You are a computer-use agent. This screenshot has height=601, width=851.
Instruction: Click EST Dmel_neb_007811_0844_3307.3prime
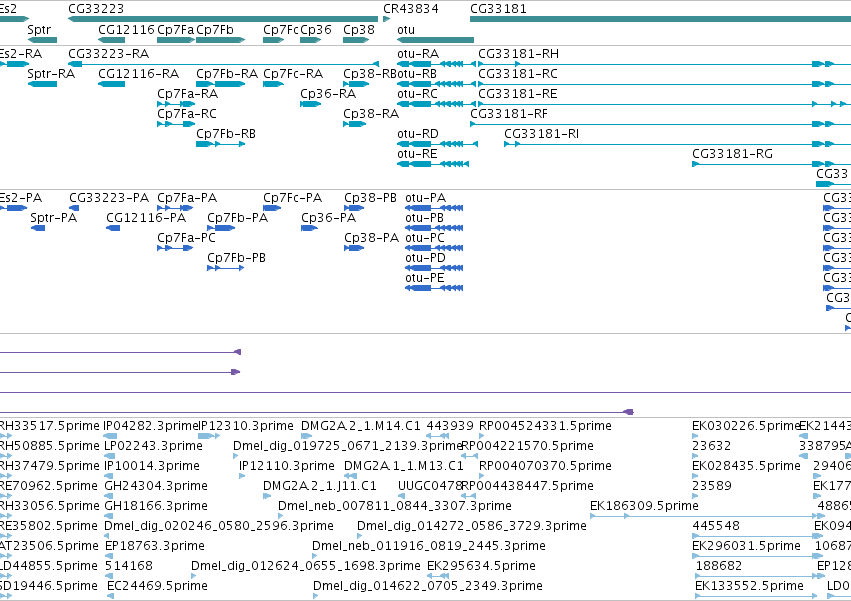281,516
